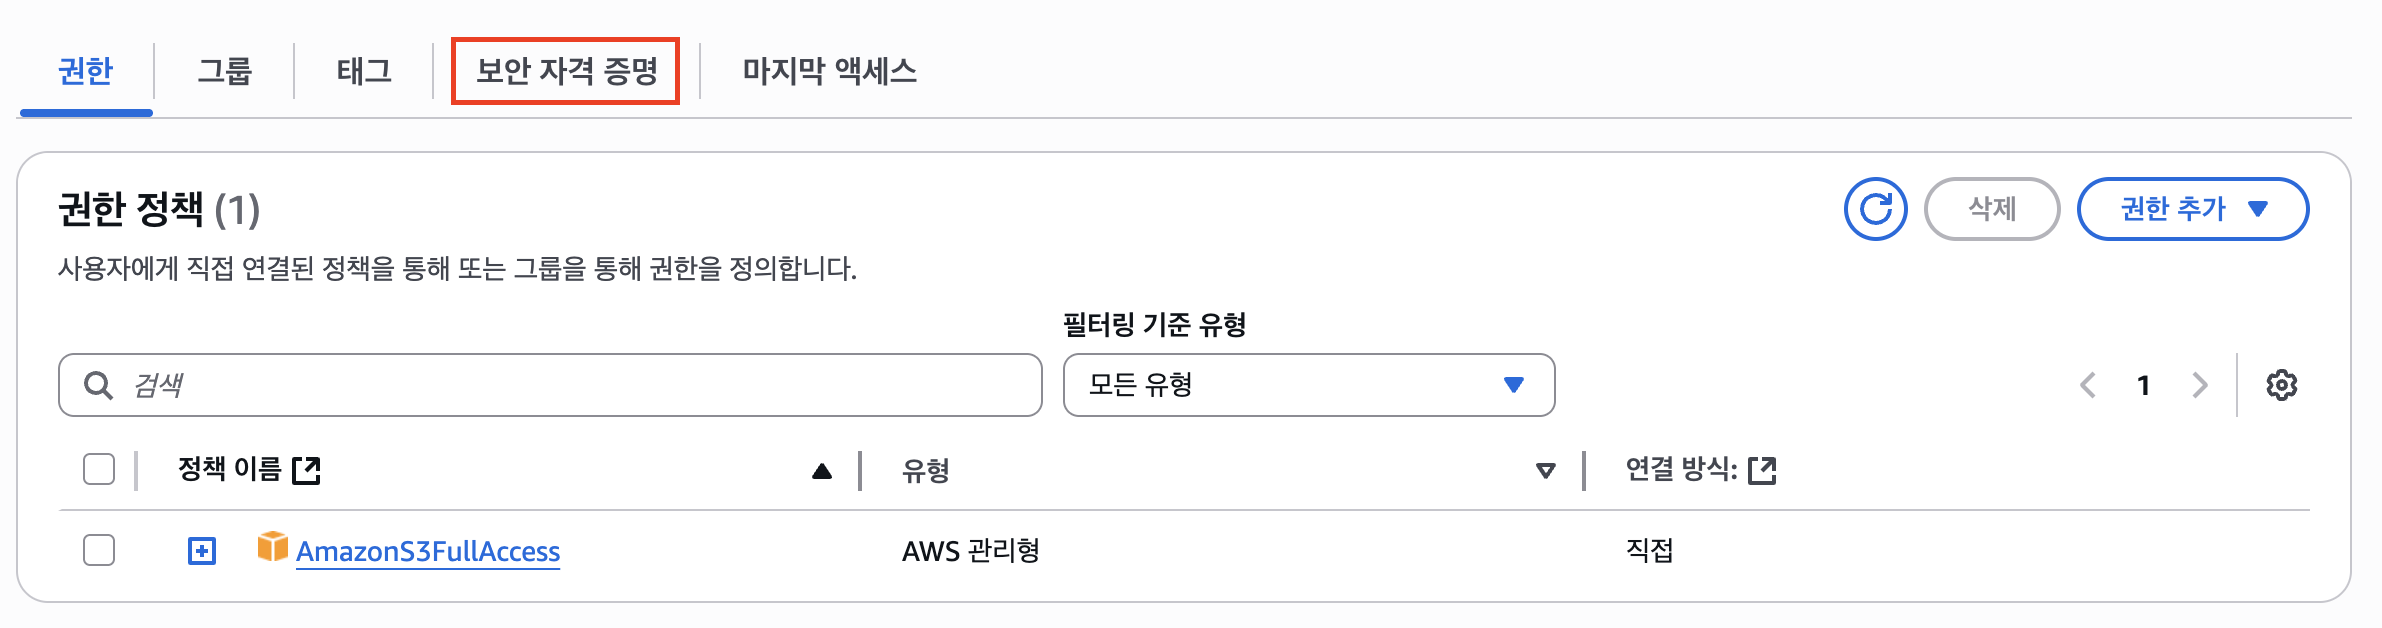Image resolution: width=2382 pixels, height=628 pixels.
Task: Click external link icon beside 정책 이름
Action: coord(306,470)
